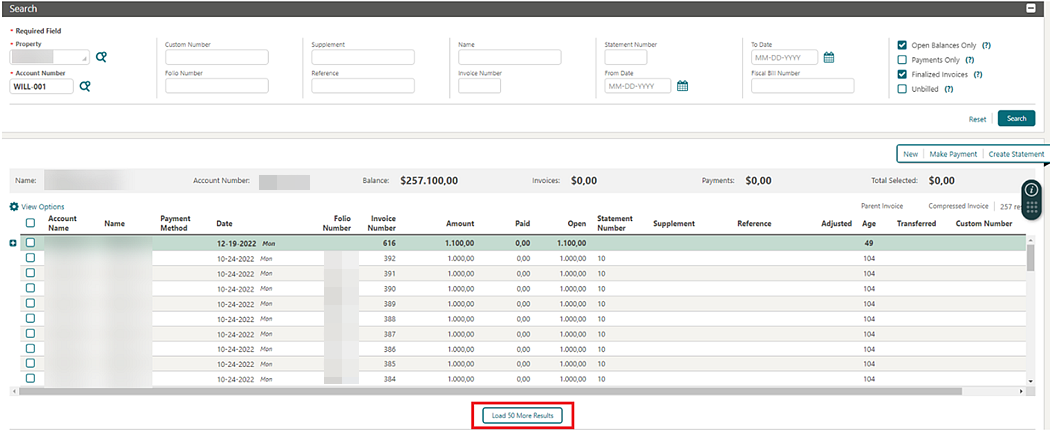Show help for Payments Only
The height and width of the screenshot is (435, 1050).
pyautogui.click(x=970, y=60)
